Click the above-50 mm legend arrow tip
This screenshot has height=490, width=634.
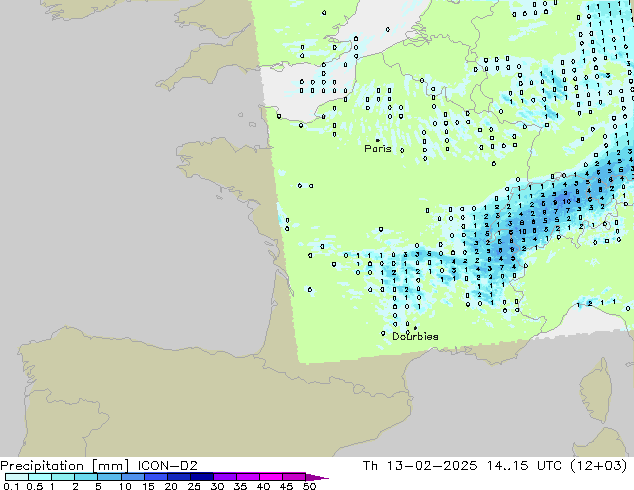pos(317,477)
